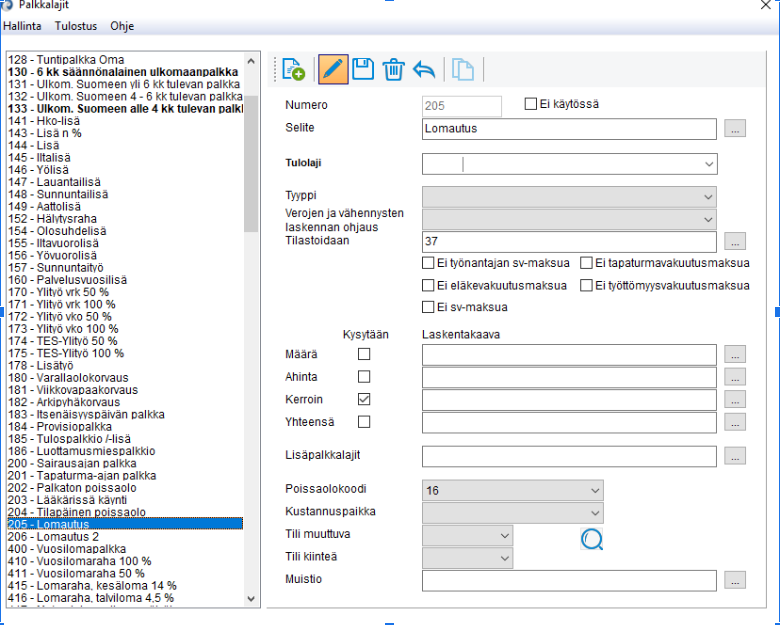The image size is (780, 625).
Task: Save with the floppy disk icon
Action: click(363, 69)
